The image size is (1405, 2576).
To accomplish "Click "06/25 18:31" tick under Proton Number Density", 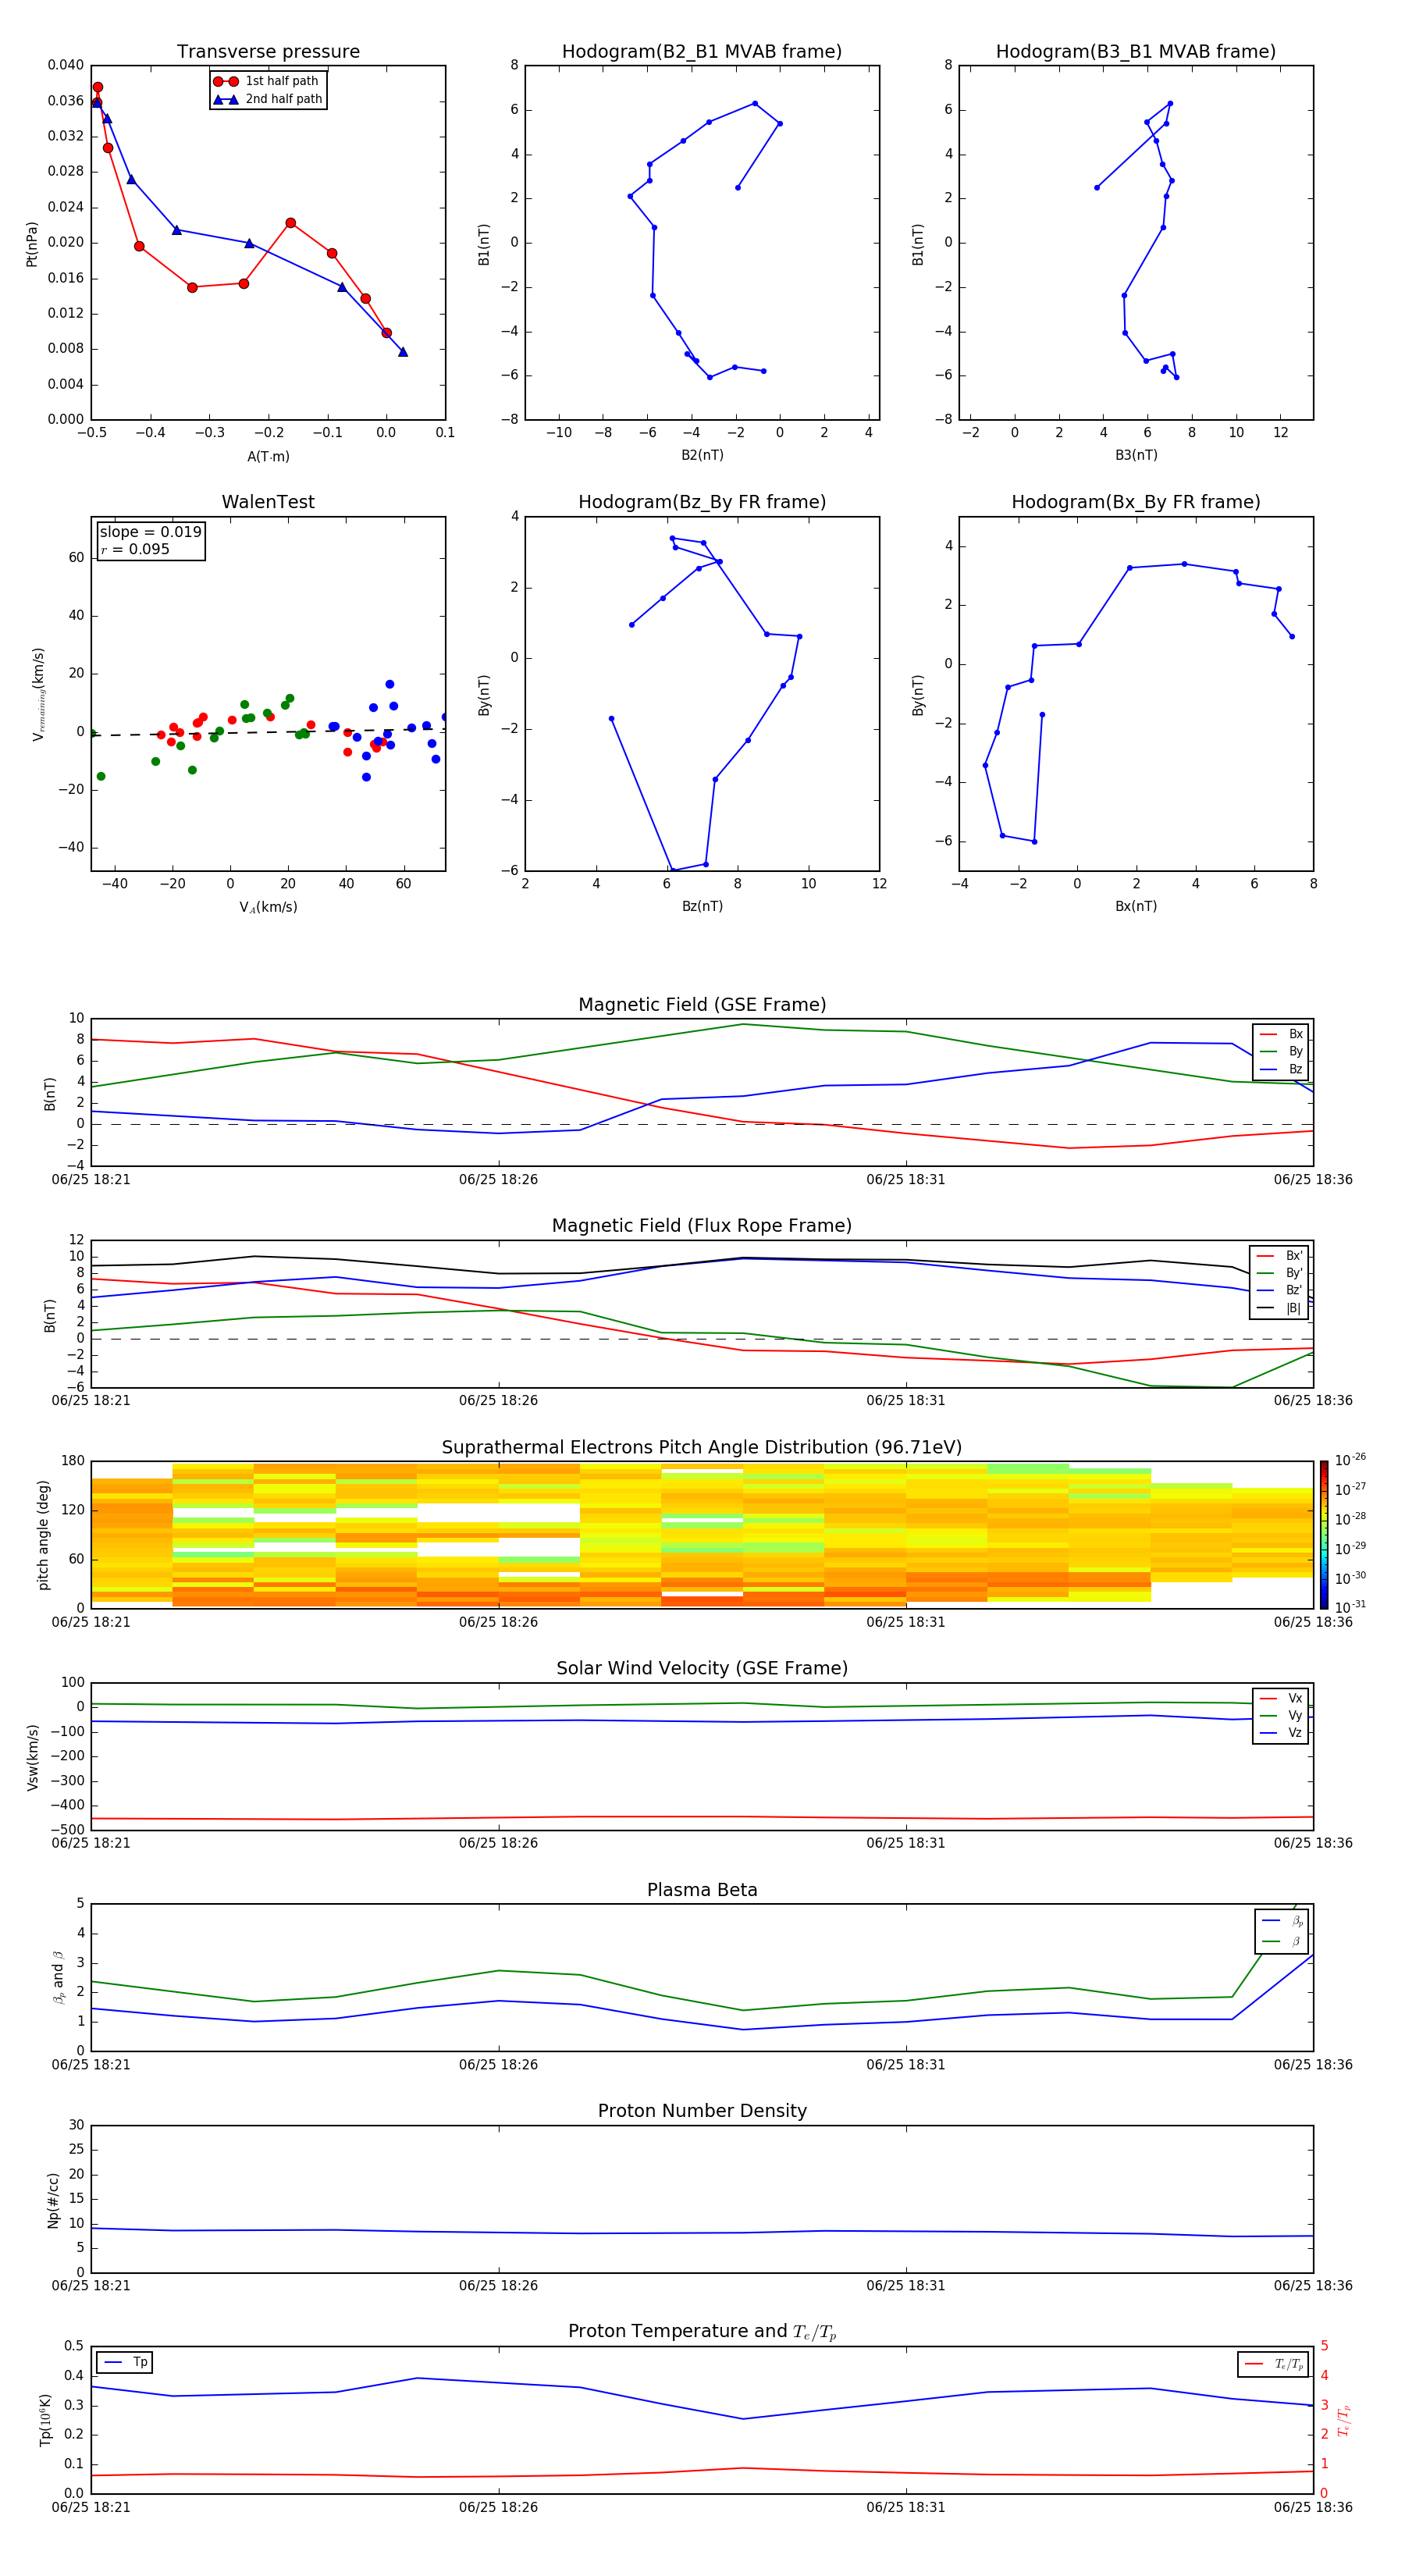I will click(x=905, y=2286).
